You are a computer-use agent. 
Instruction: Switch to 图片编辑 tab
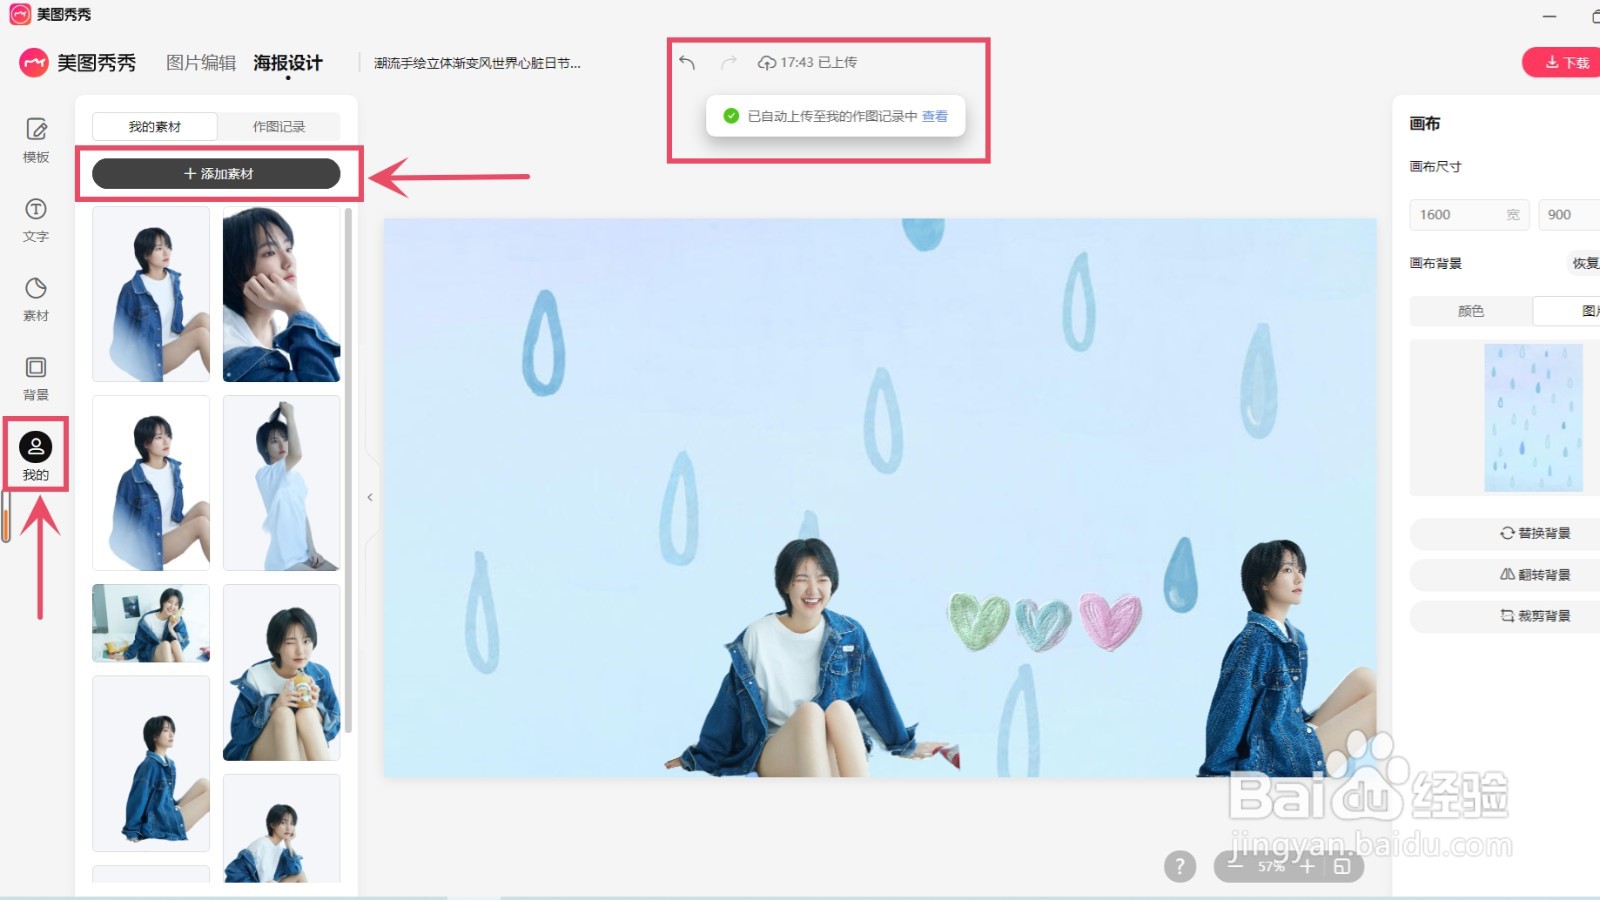(201, 63)
